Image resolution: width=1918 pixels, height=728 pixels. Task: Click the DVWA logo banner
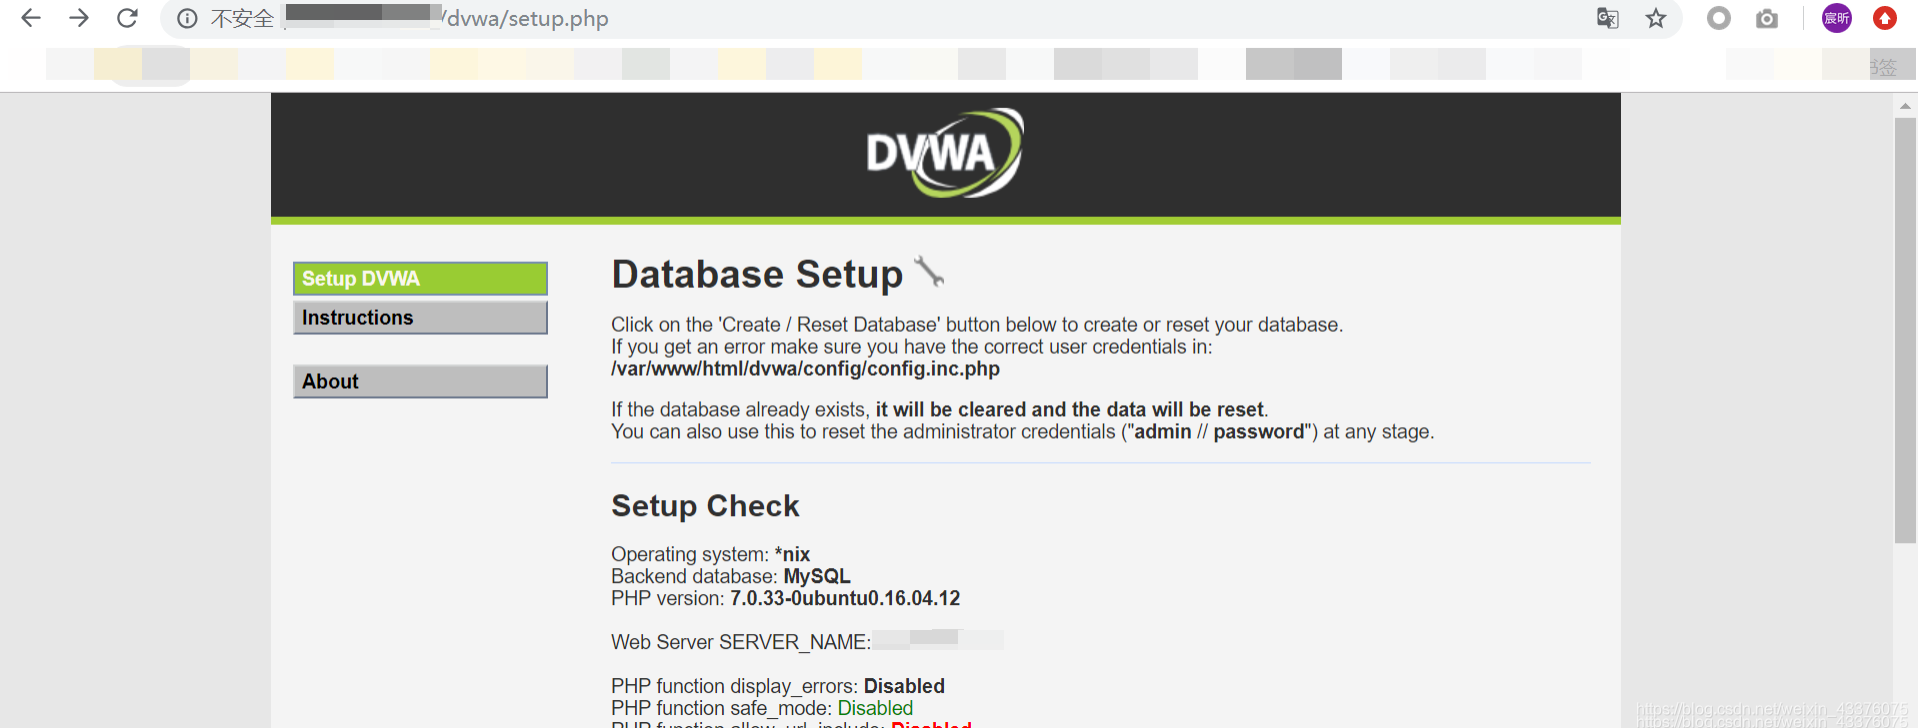click(945, 153)
